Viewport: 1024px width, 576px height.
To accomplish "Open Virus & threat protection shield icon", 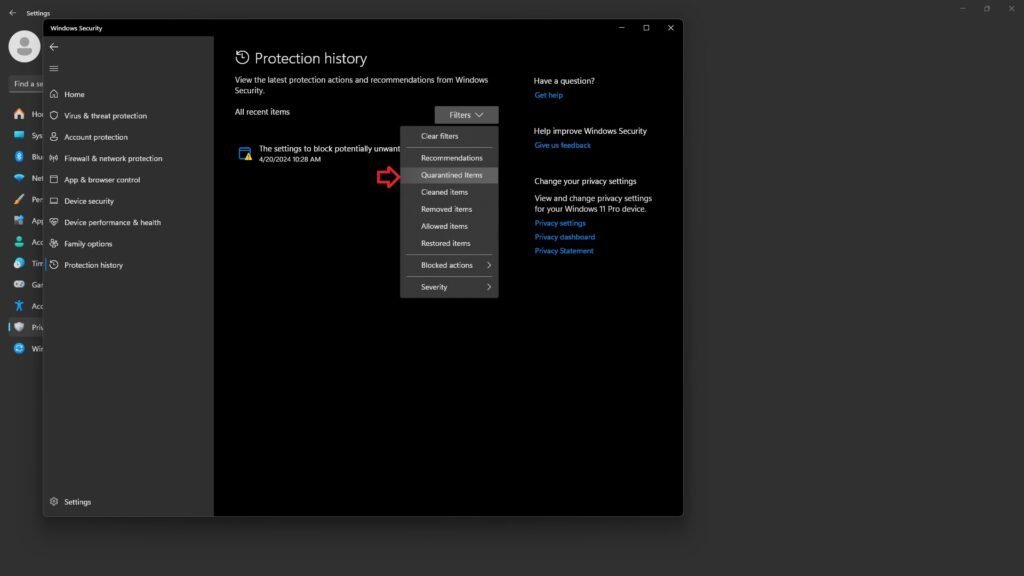I will (54, 116).
